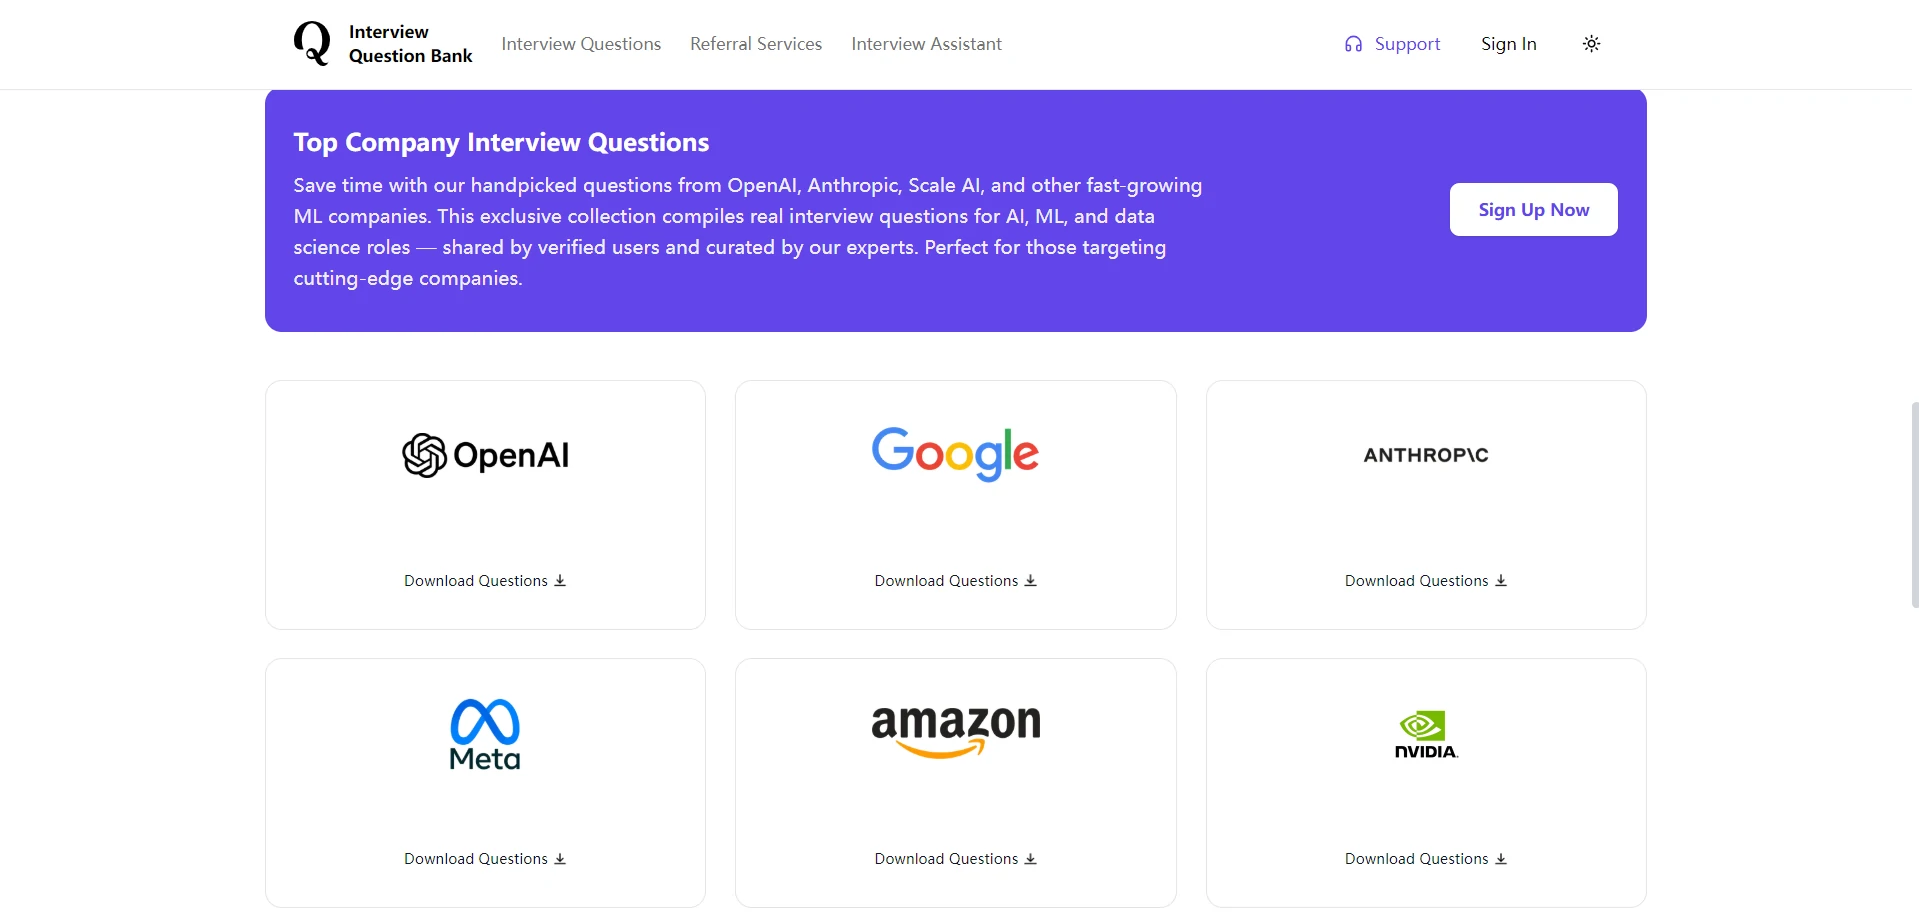The width and height of the screenshot is (1919, 921).
Task: Download Questions for OpenAI
Action: 484,581
